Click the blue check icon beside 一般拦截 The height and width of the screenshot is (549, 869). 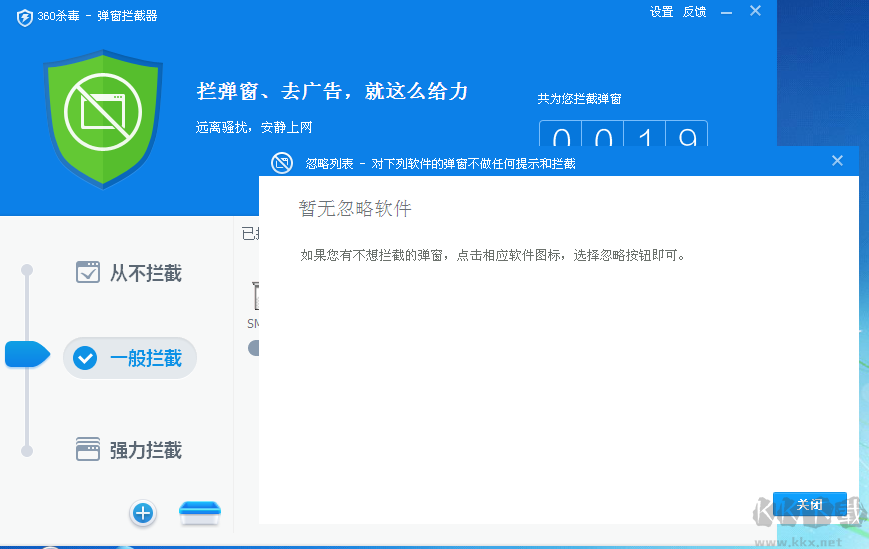(85, 358)
